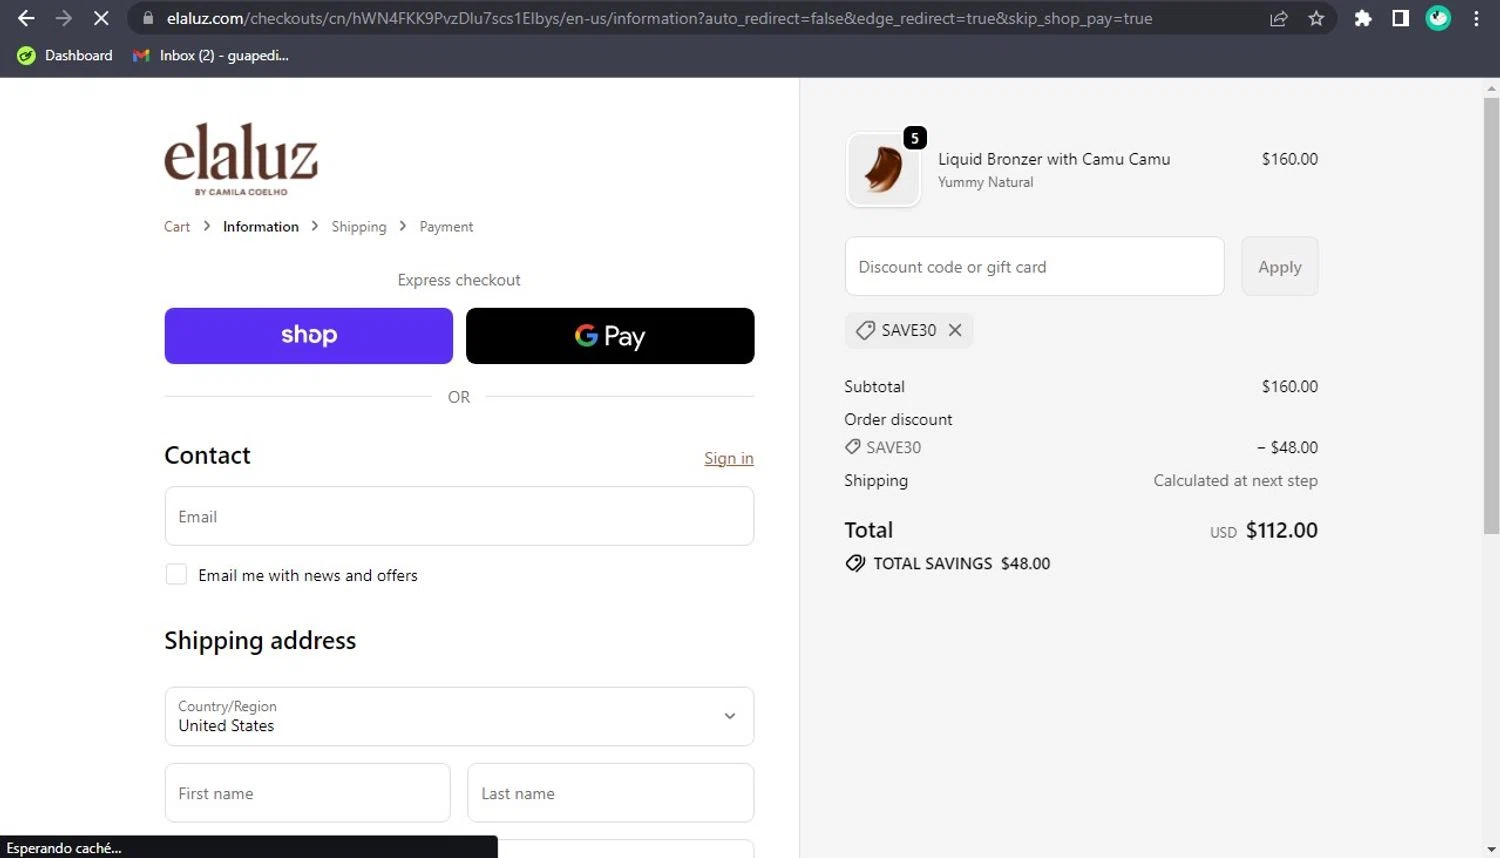
Task: Go back to the previous page
Action: point(26,18)
